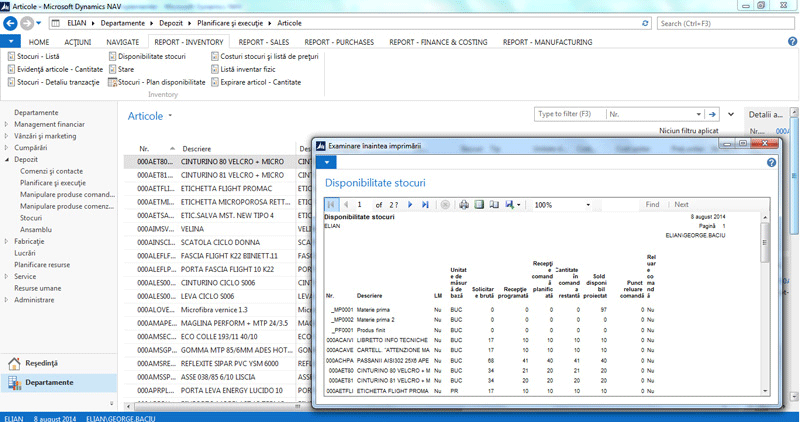This screenshot has height=422, width=800.
Task: Open Listă inventar fizic report
Action: point(243,69)
